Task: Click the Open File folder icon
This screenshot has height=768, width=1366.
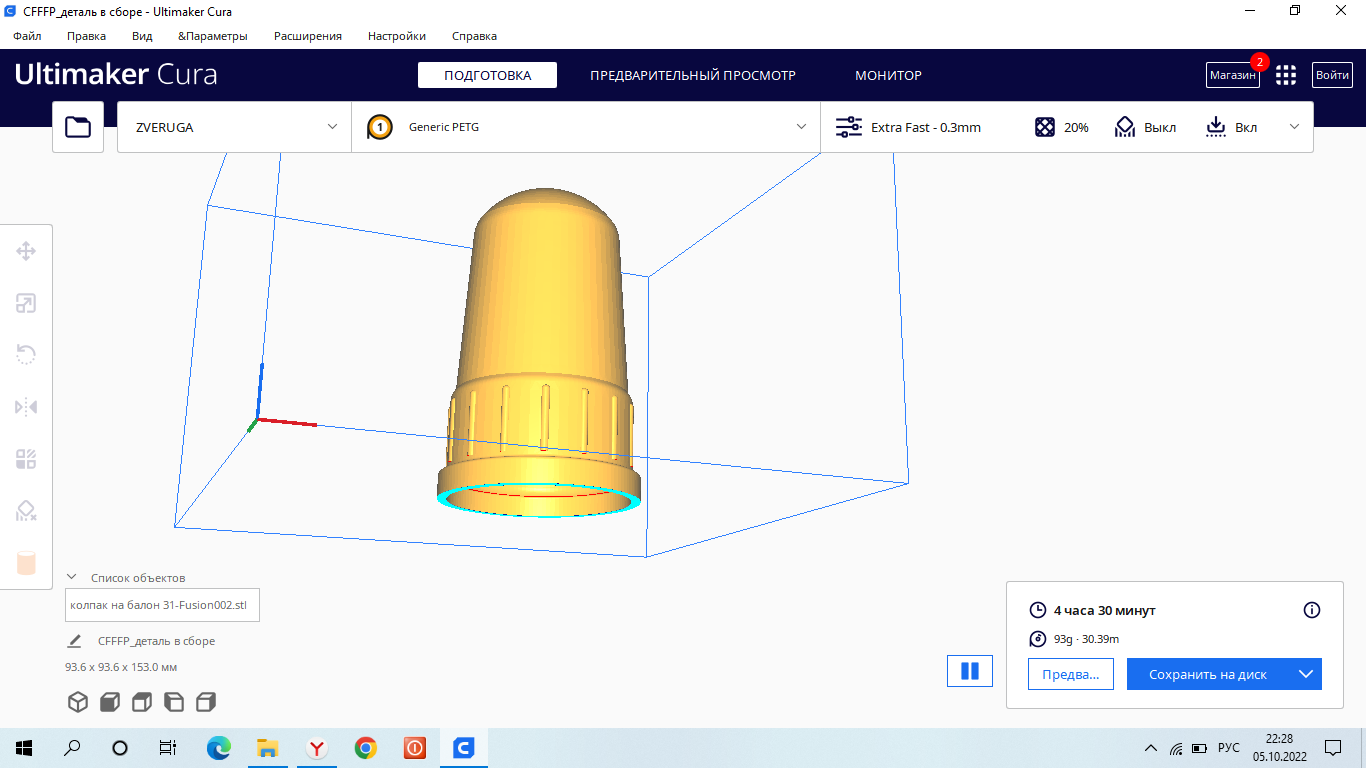Action: [78, 127]
